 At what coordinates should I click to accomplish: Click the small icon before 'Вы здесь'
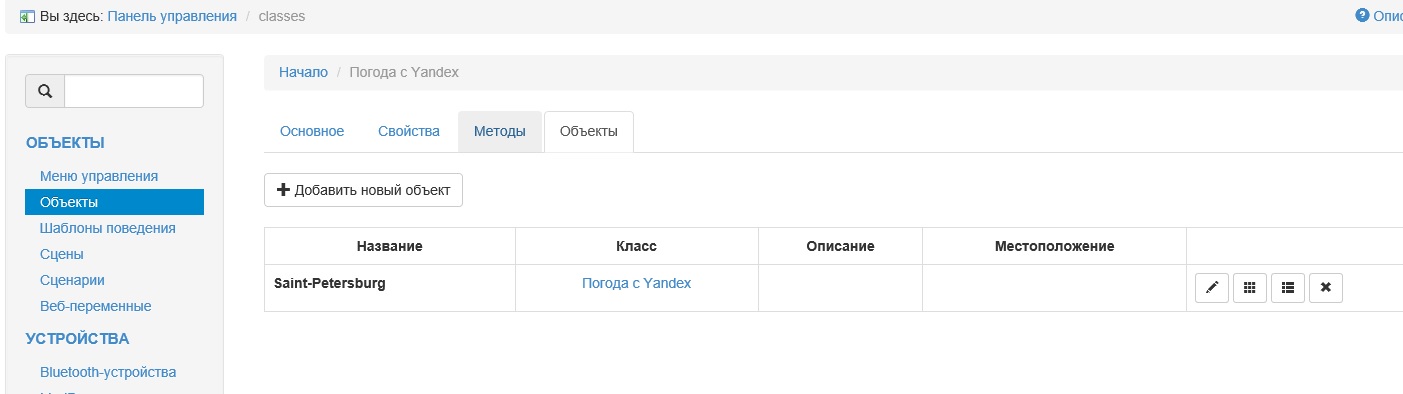point(27,16)
